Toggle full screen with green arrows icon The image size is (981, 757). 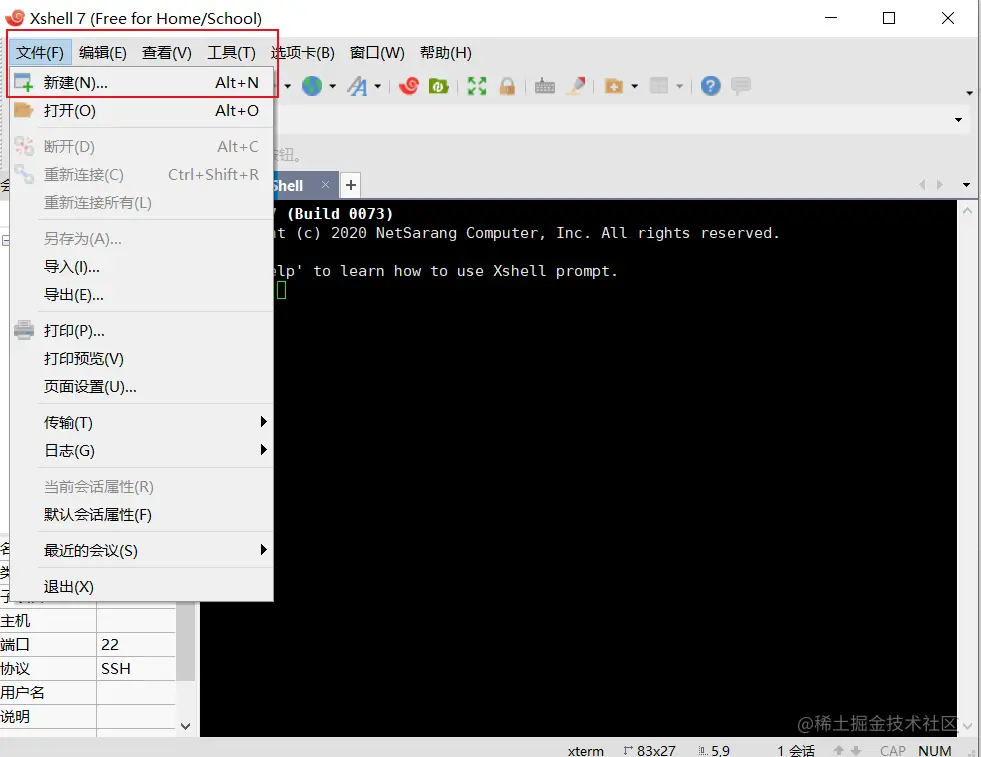(477, 86)
